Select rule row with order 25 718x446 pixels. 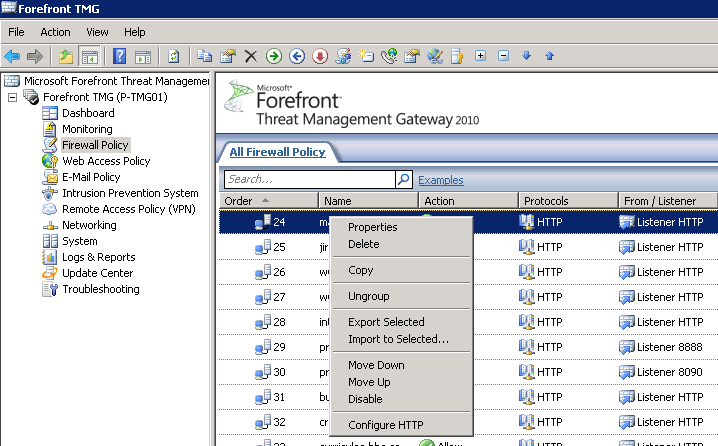pos(468,247)
